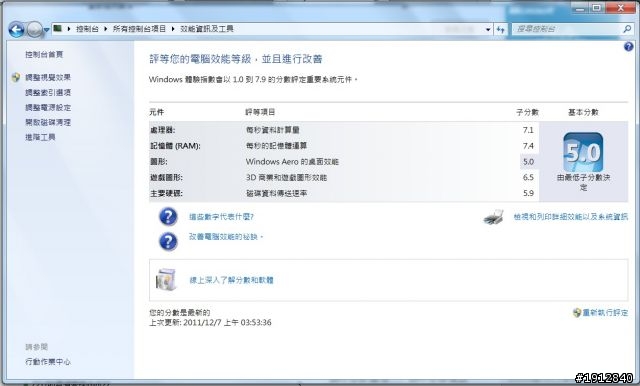
Task: Expand arrow after 所有控制台項目 breadcrumb
Action: tap(173, 29)
